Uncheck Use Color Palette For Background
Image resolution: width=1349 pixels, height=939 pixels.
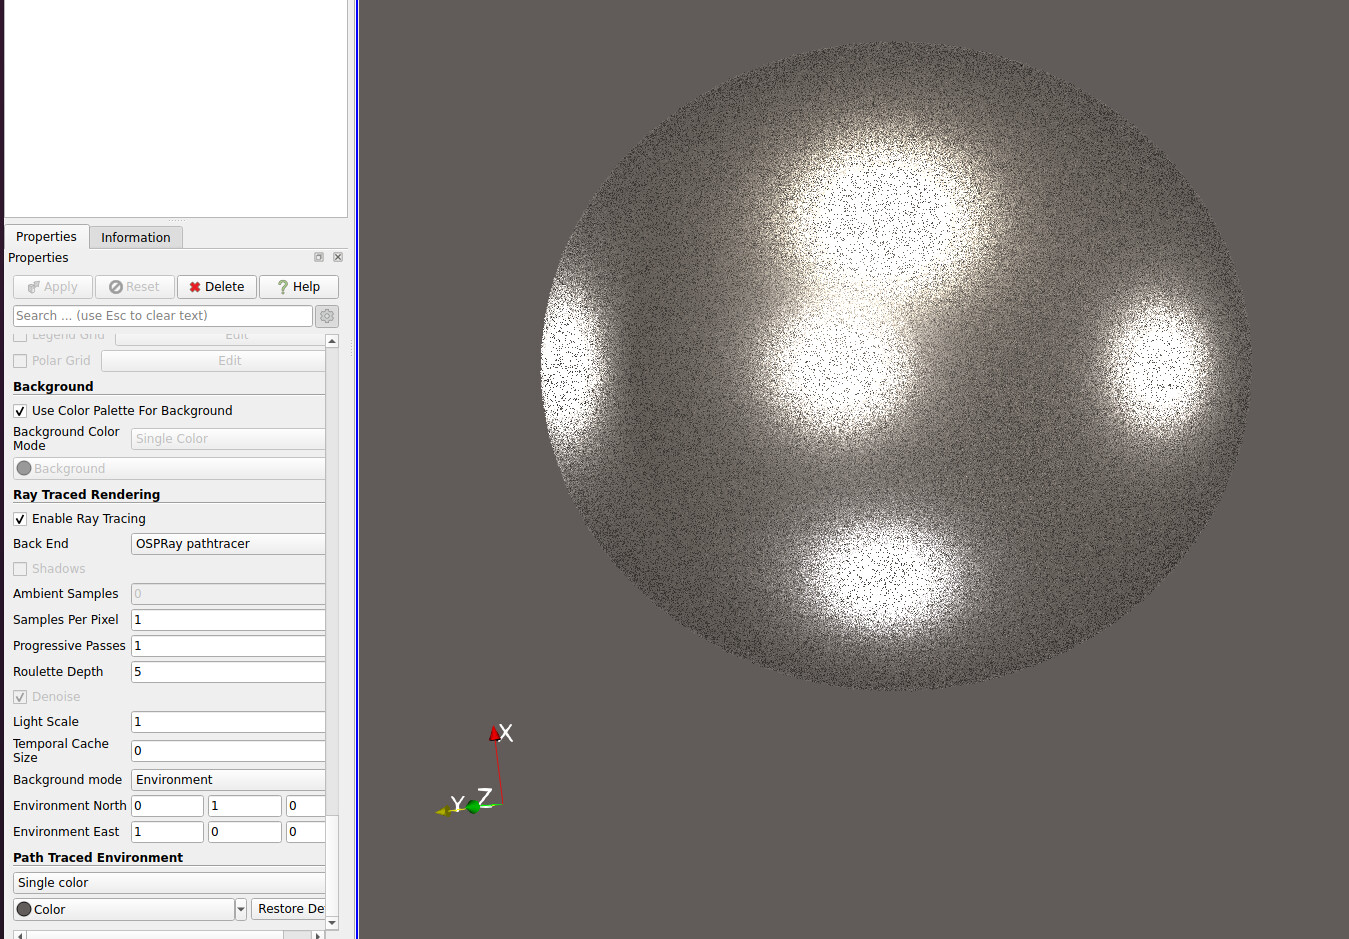[20, 411]
